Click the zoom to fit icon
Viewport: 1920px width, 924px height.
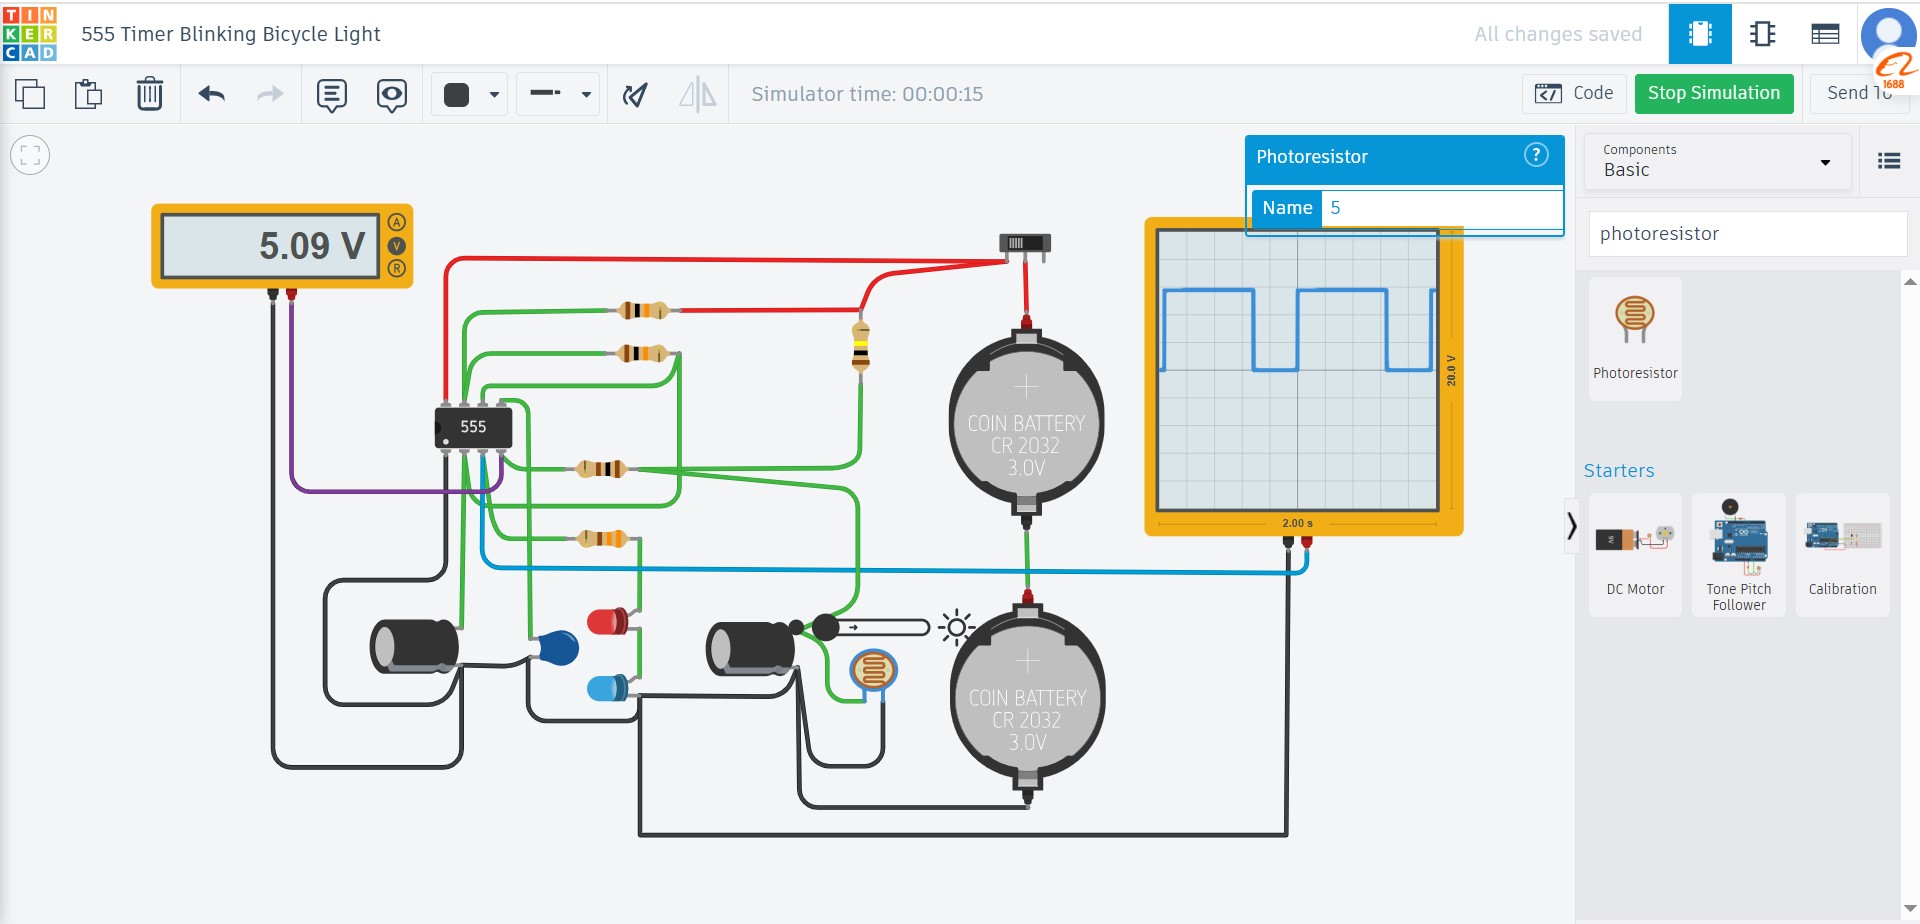pyautogui.click(x=30, y=155)
